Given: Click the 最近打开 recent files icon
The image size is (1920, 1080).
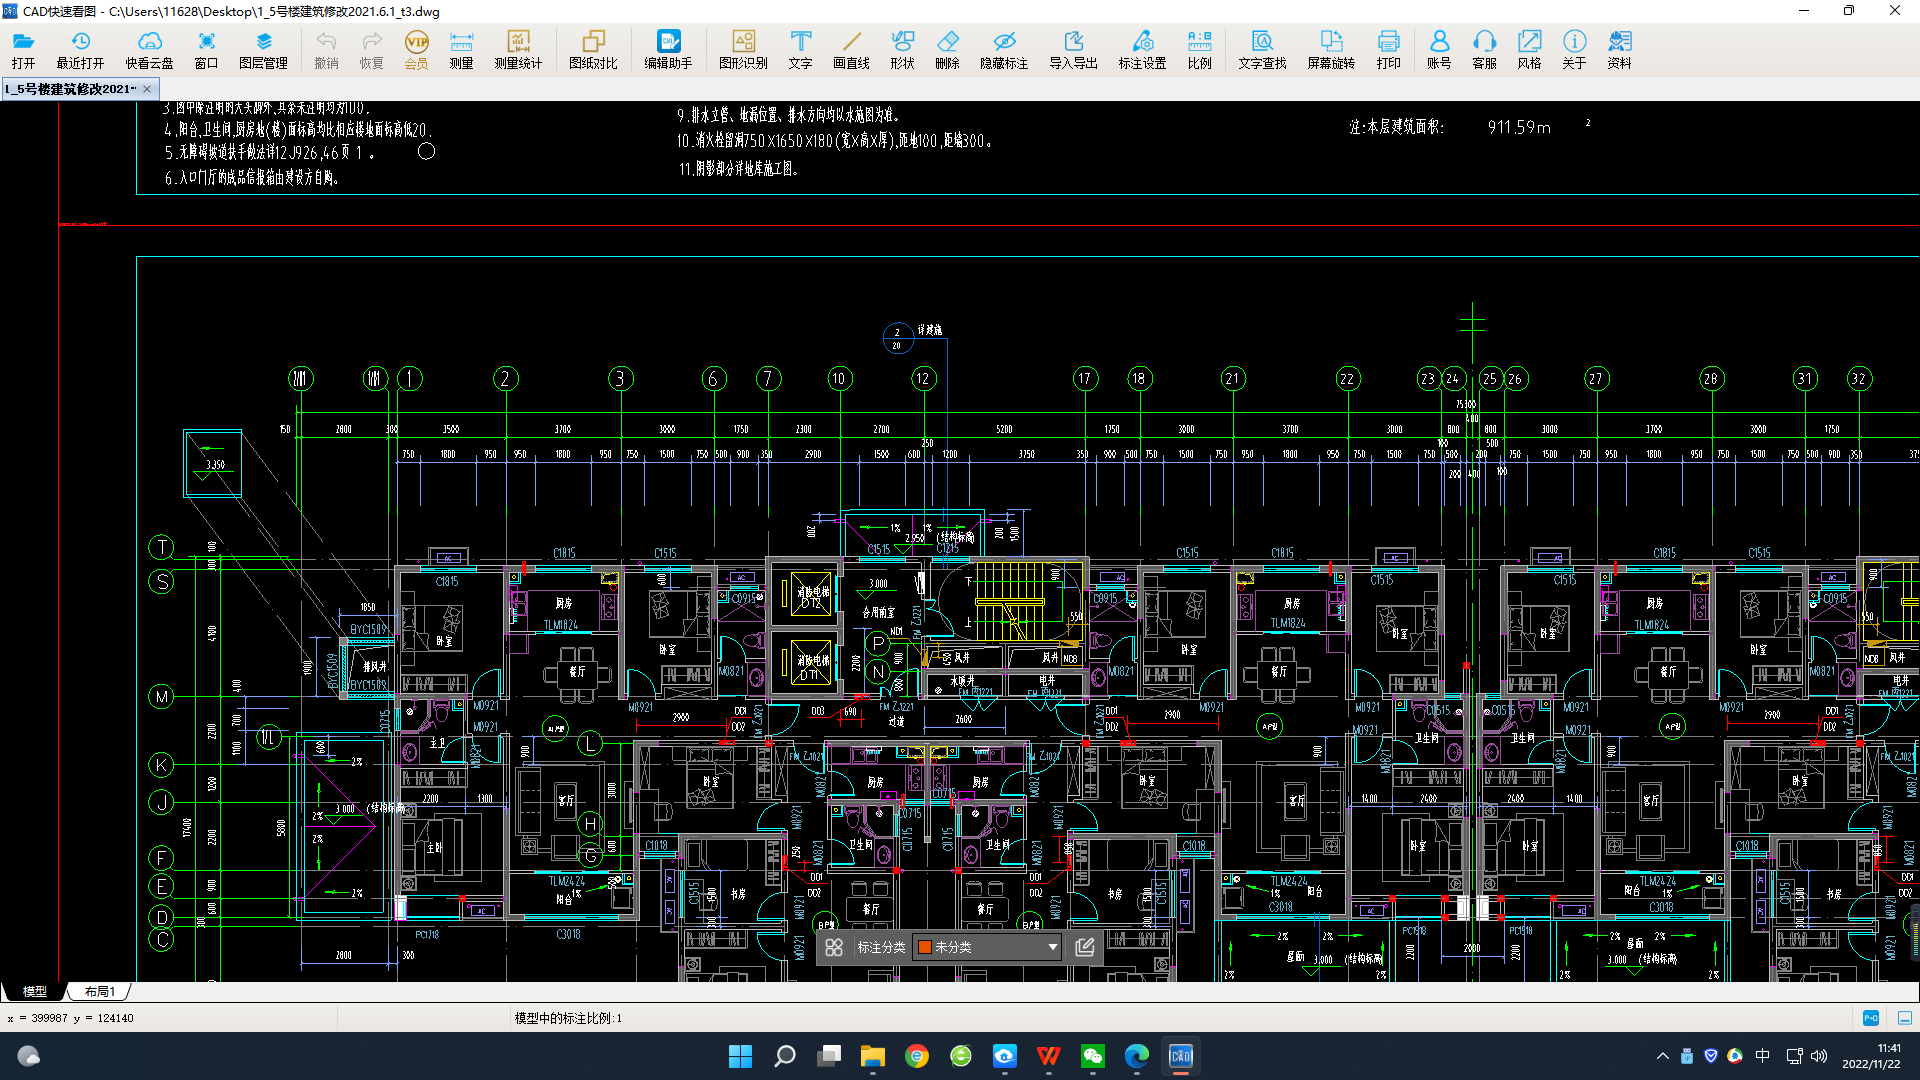Looking at the screenshot, I should pos(80,49).
